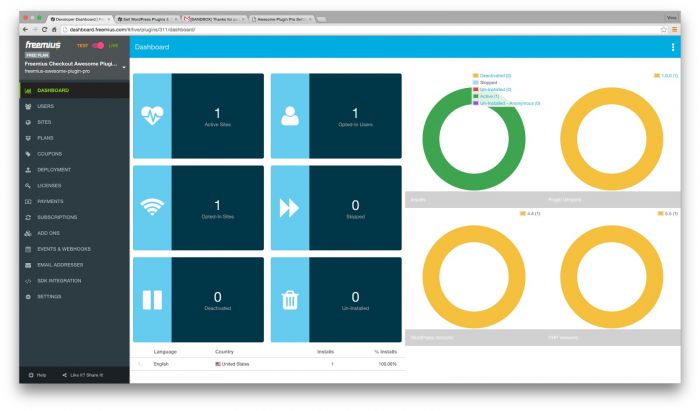This screenshot has height=411, width=700.
Task: Click the Un-Installed red legend entry
Action: coord(492,90)
